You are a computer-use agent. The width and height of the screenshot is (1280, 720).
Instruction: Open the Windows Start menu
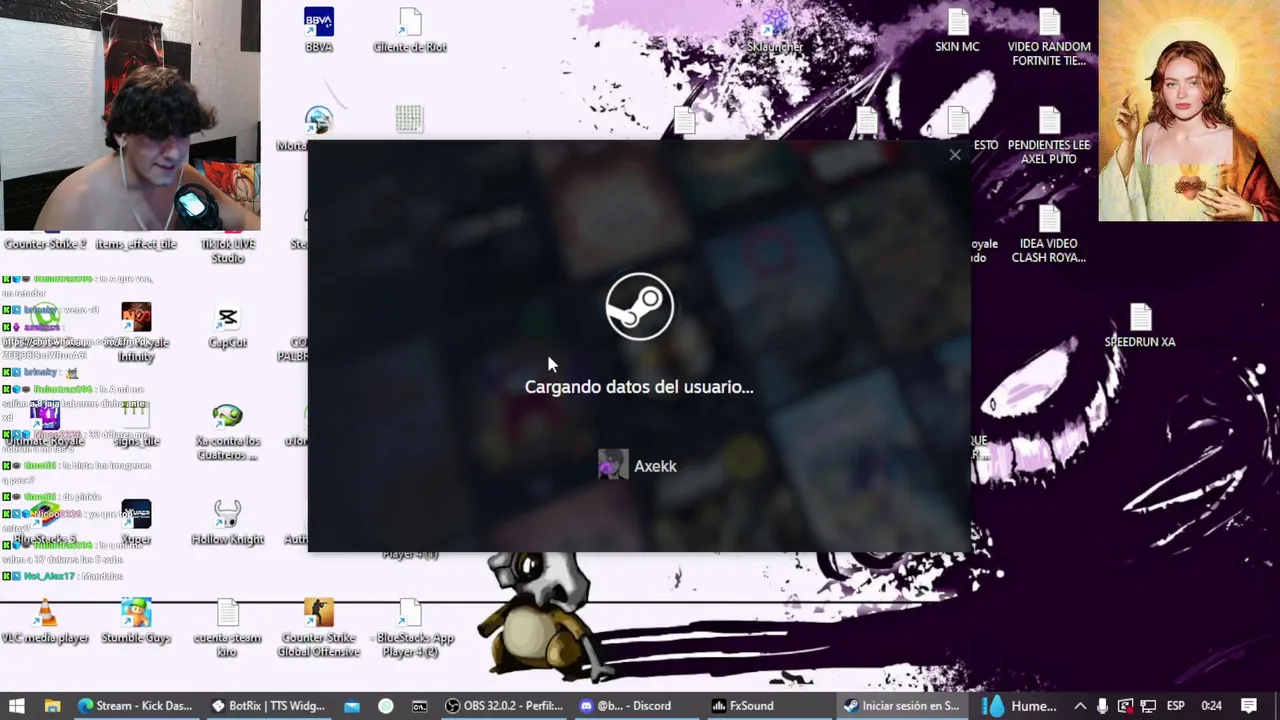(x=16, y=706)
